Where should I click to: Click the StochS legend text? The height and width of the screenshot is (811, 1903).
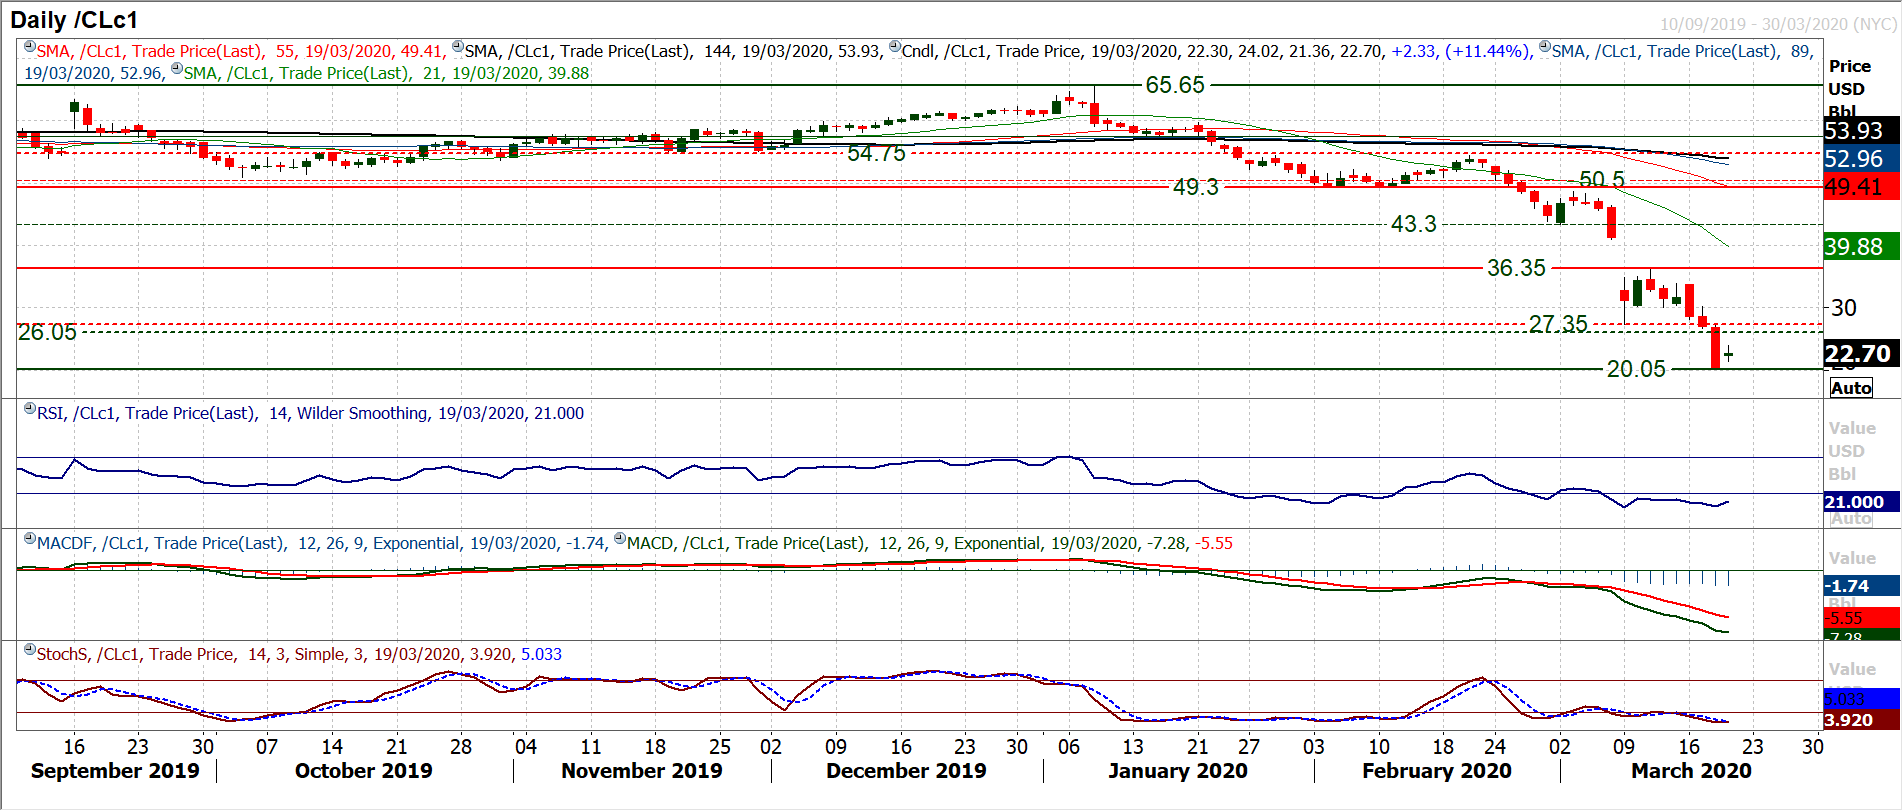[299, 654]
